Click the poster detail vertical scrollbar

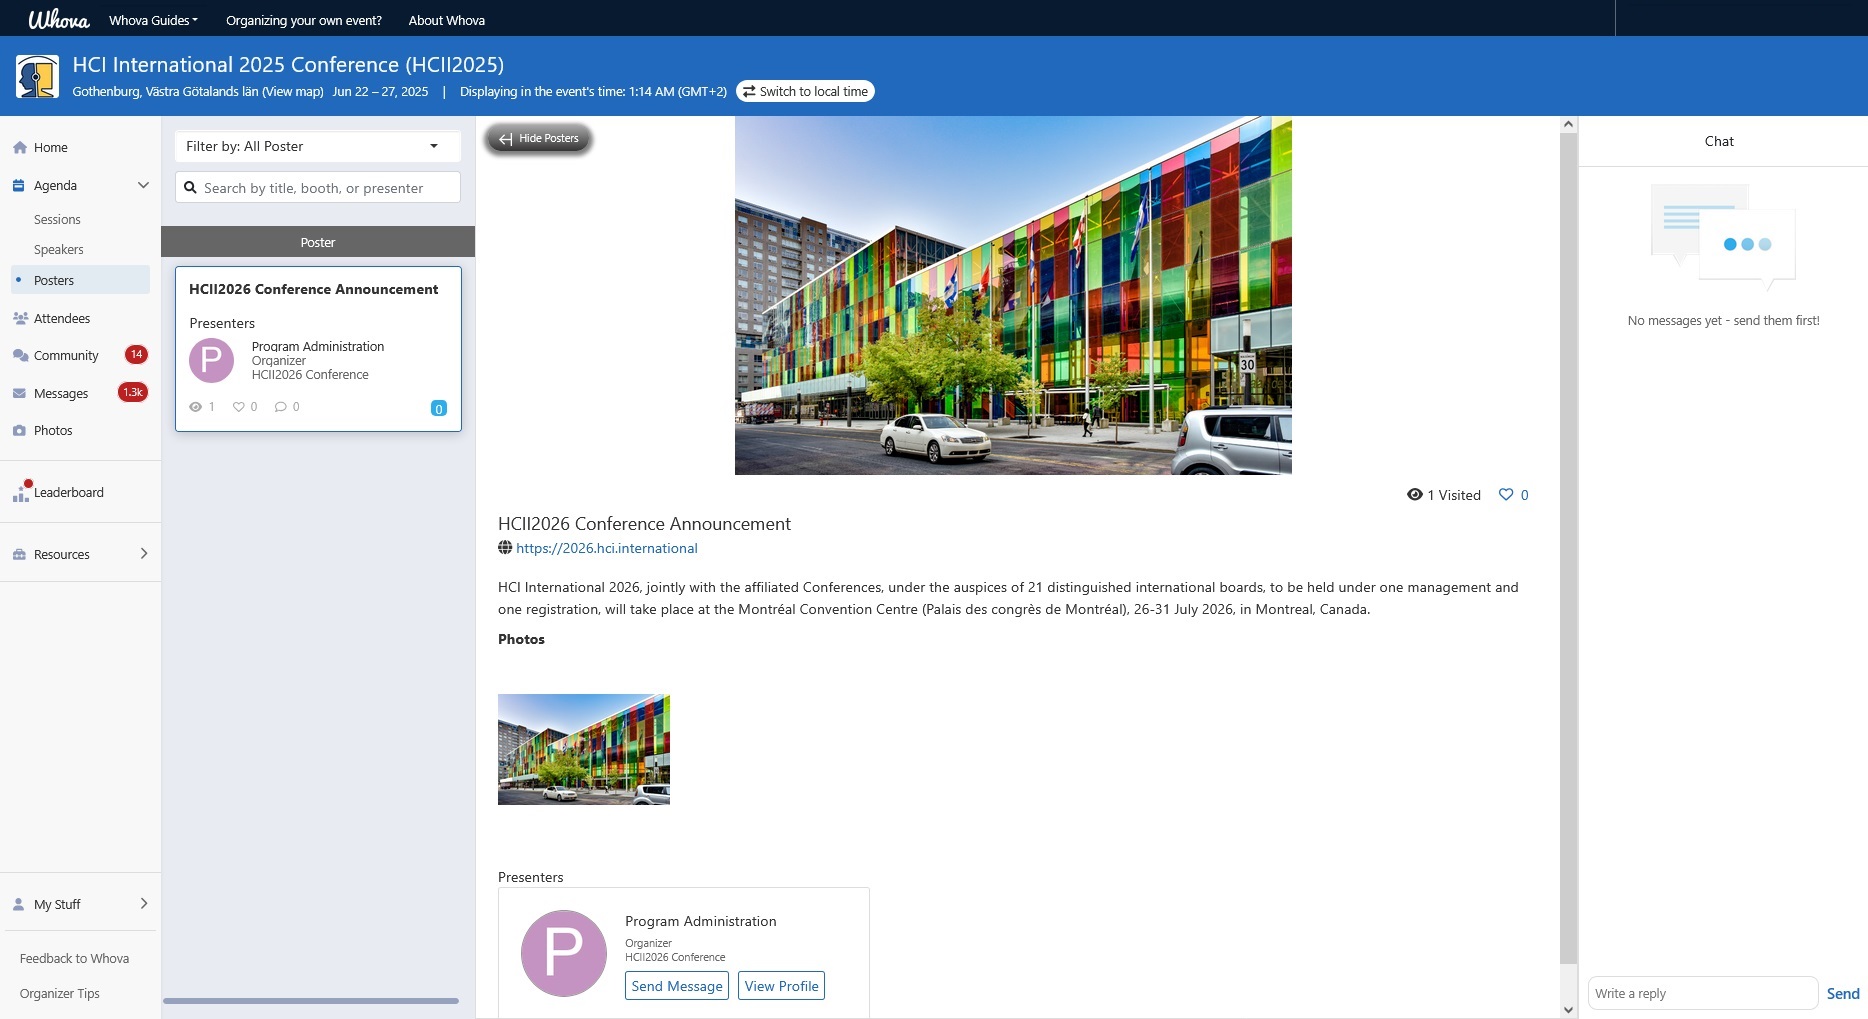[1568, 548]
